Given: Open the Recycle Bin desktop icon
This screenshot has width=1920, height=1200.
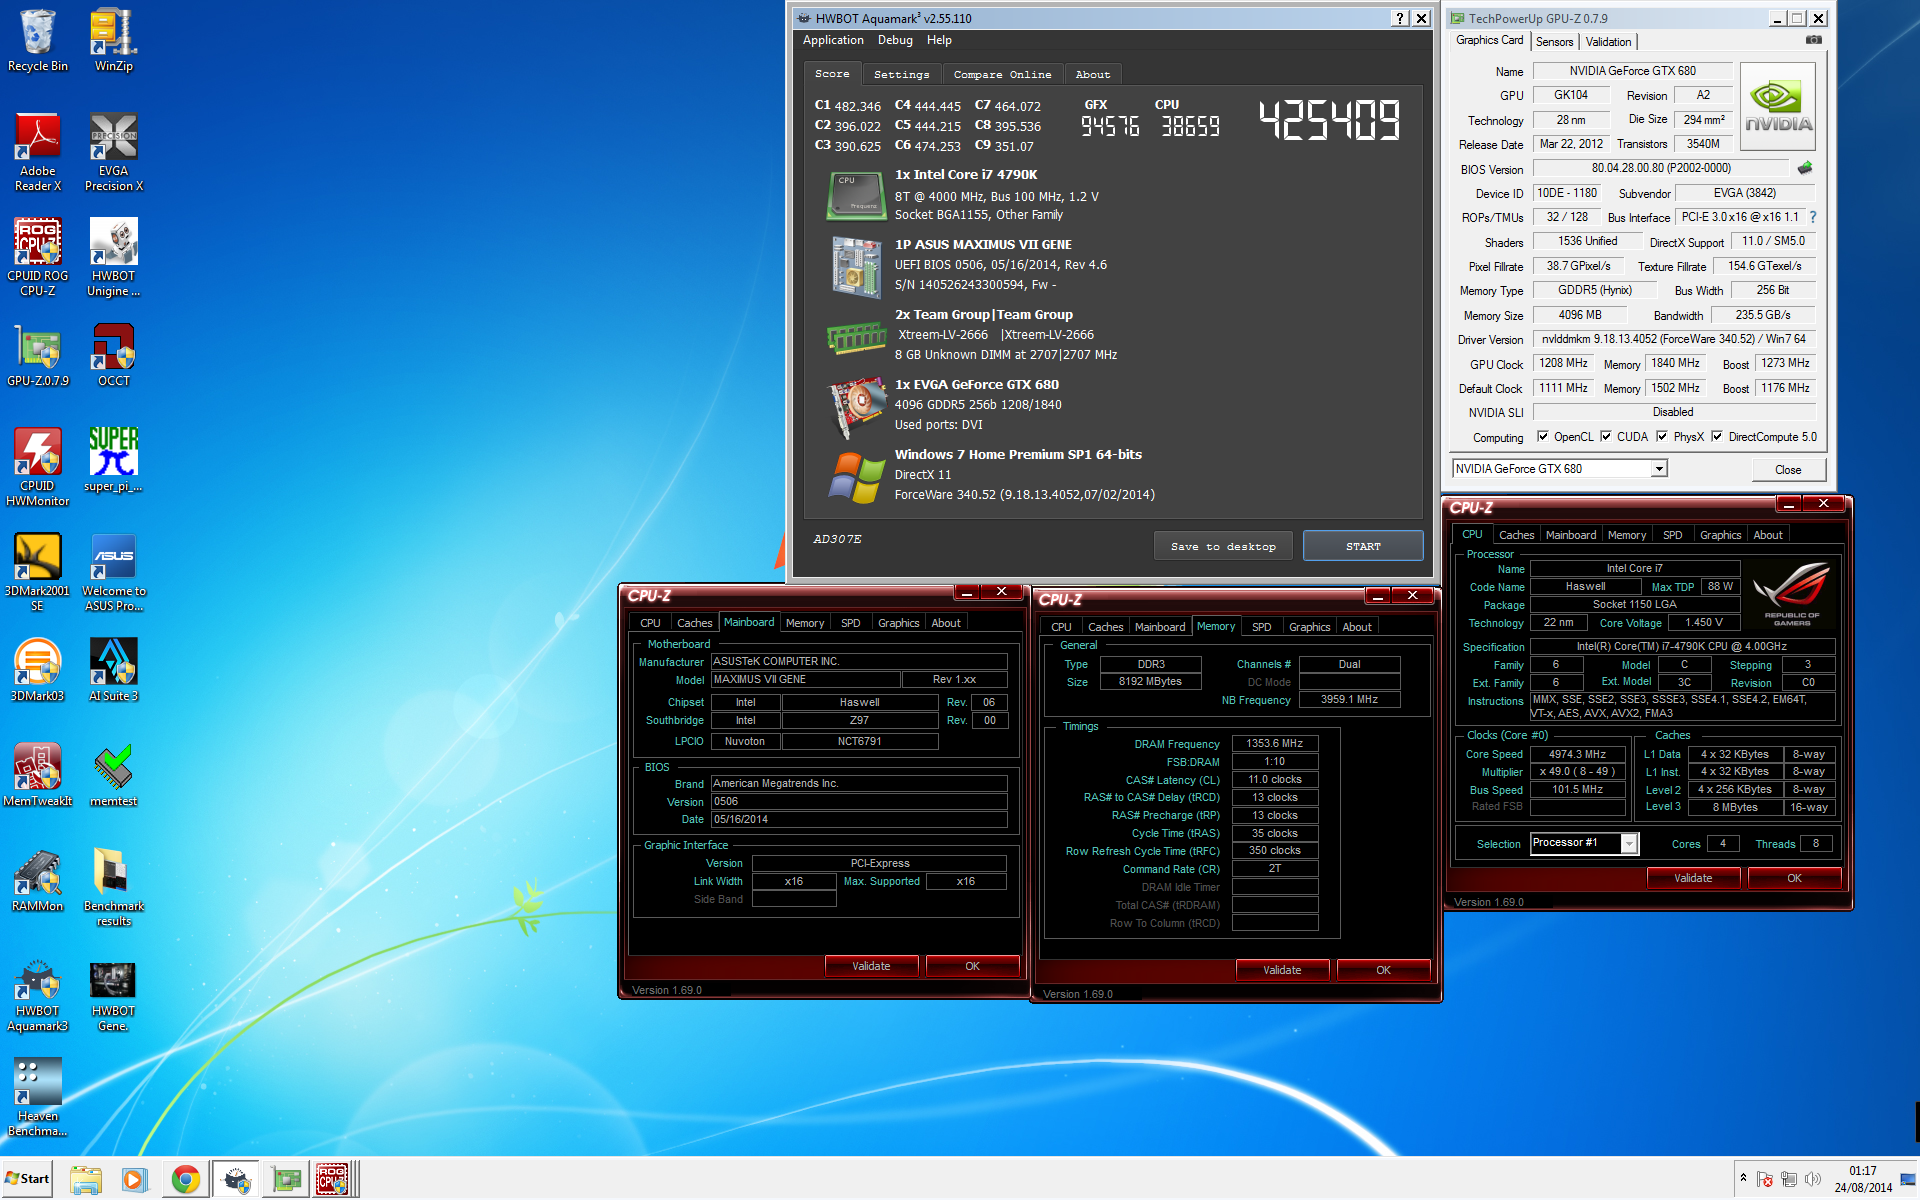Looking at the screenshot, I should (x=38, y=40).
